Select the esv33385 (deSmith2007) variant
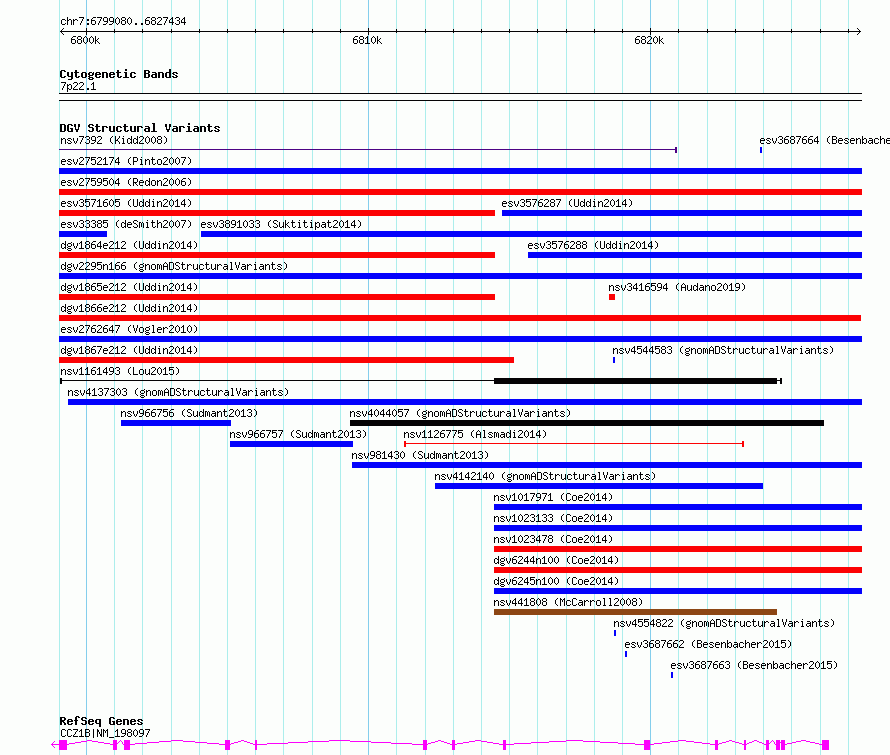This screenshot has width=890, height=755. pos(83,234)
